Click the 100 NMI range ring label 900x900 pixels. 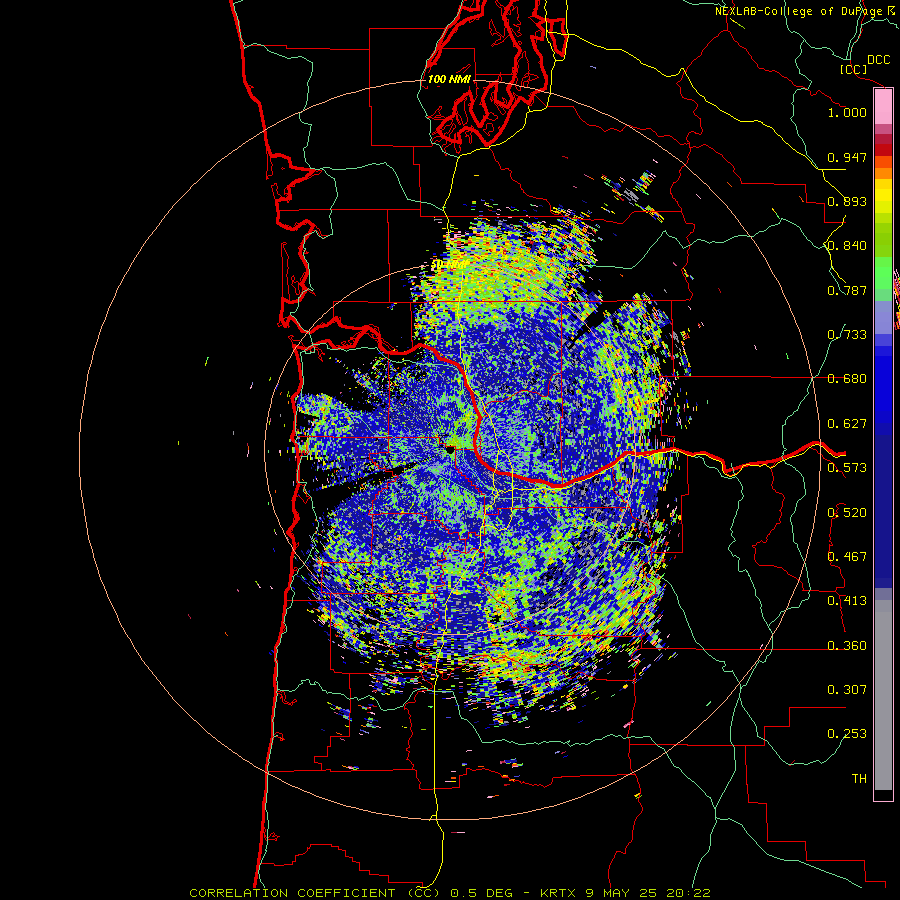(449, 79)
